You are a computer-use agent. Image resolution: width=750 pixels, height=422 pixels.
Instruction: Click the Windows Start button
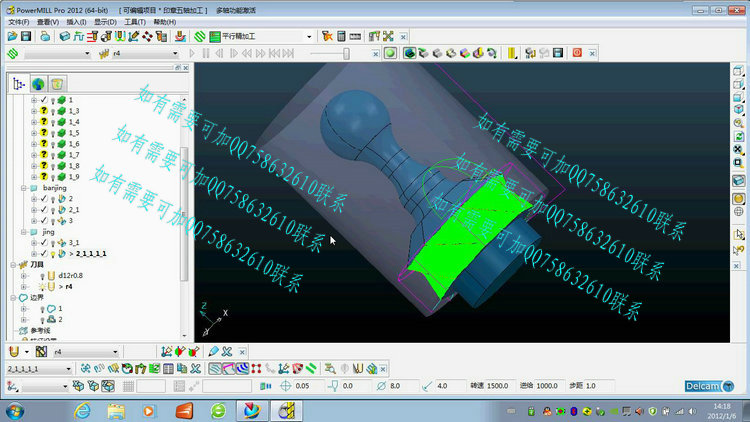coord(15,411)
